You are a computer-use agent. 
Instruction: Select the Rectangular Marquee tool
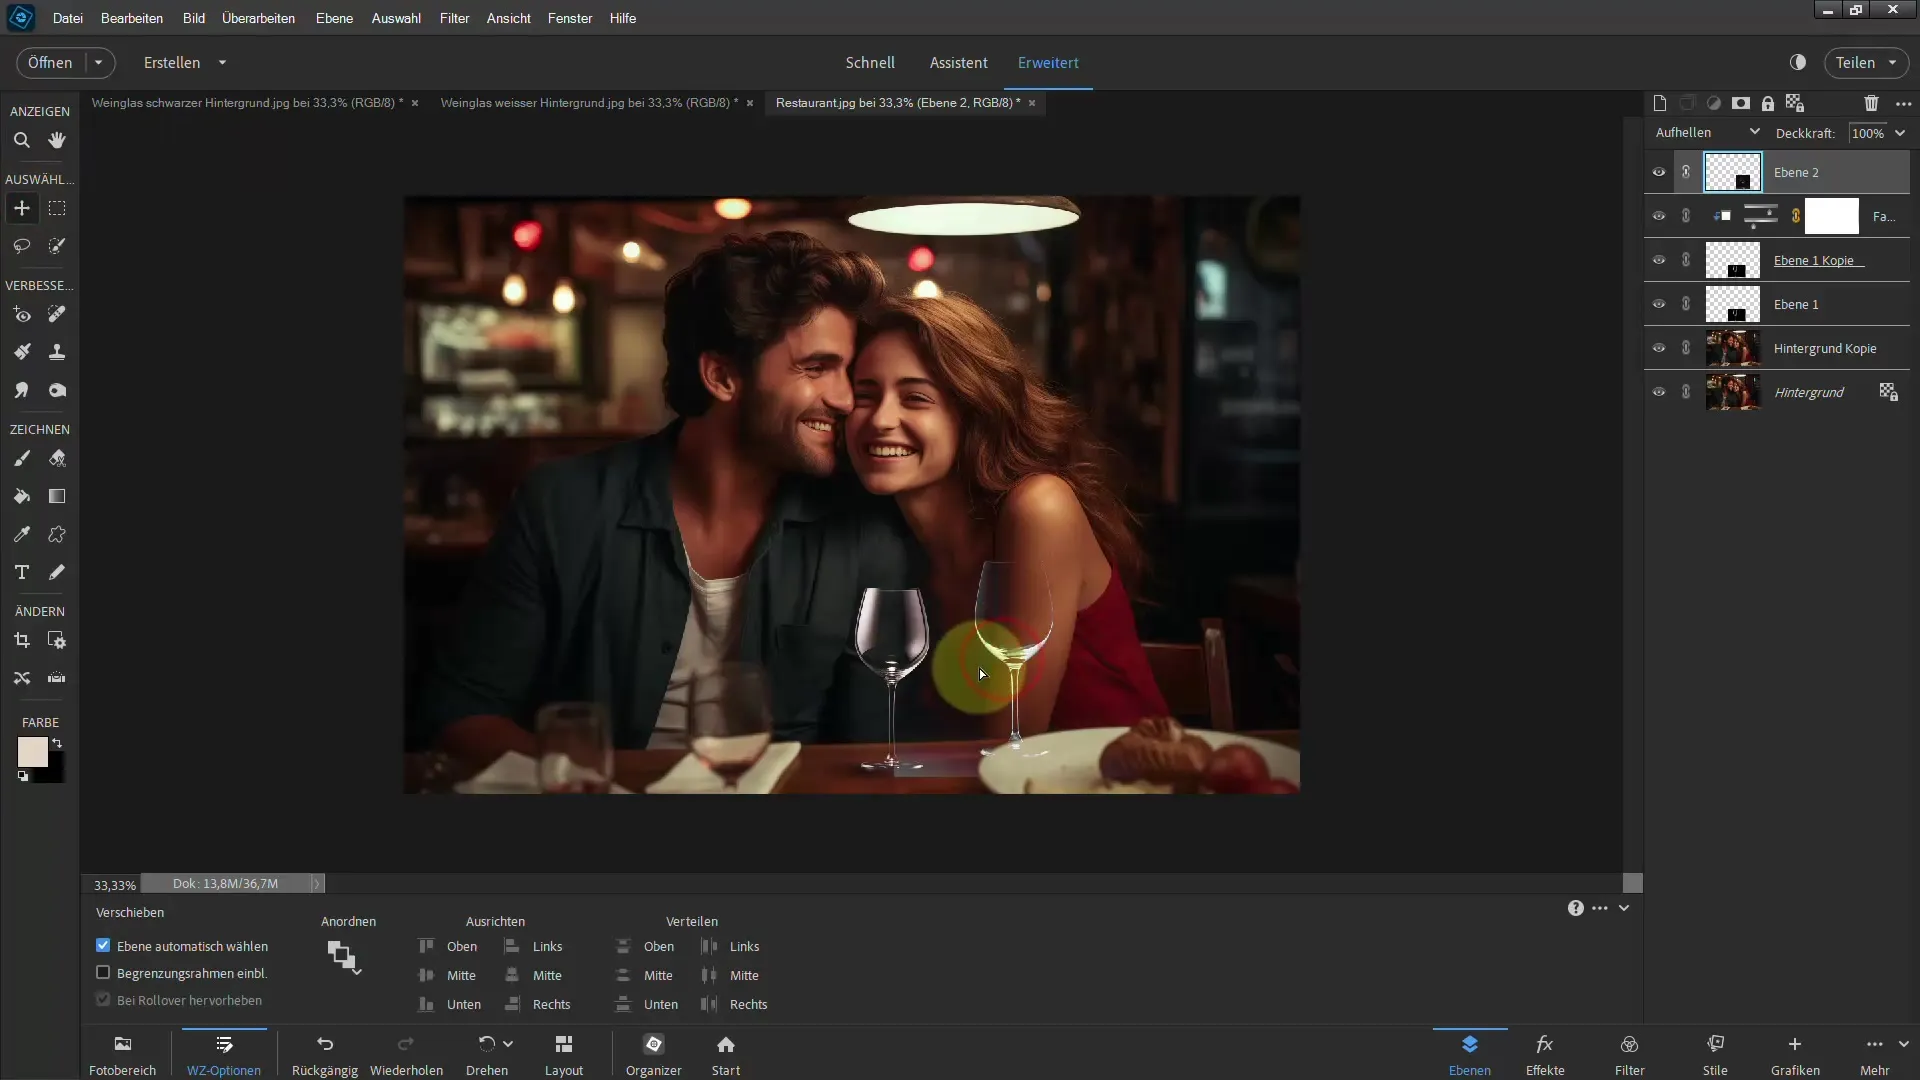(x=57, y=208)
